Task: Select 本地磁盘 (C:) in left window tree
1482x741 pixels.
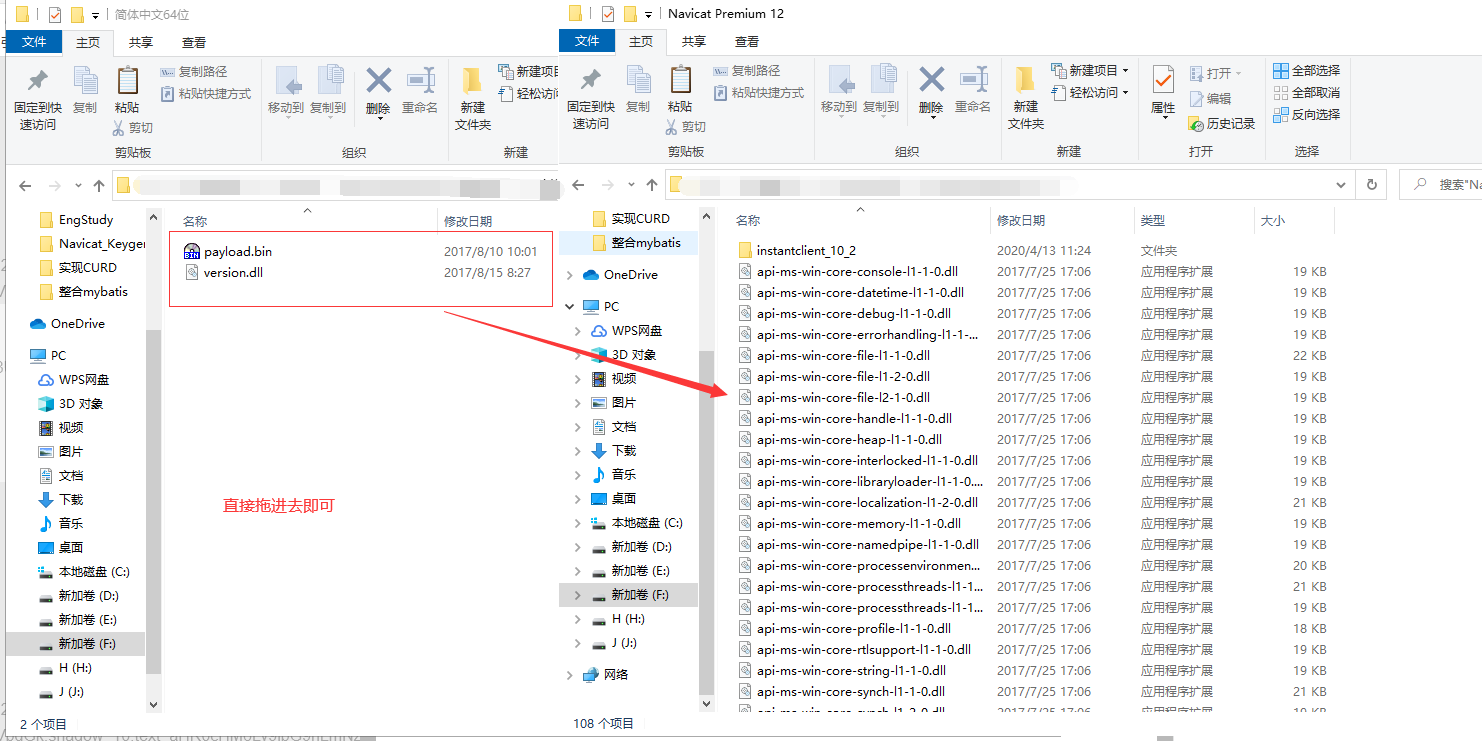Action: pos(84,572)
